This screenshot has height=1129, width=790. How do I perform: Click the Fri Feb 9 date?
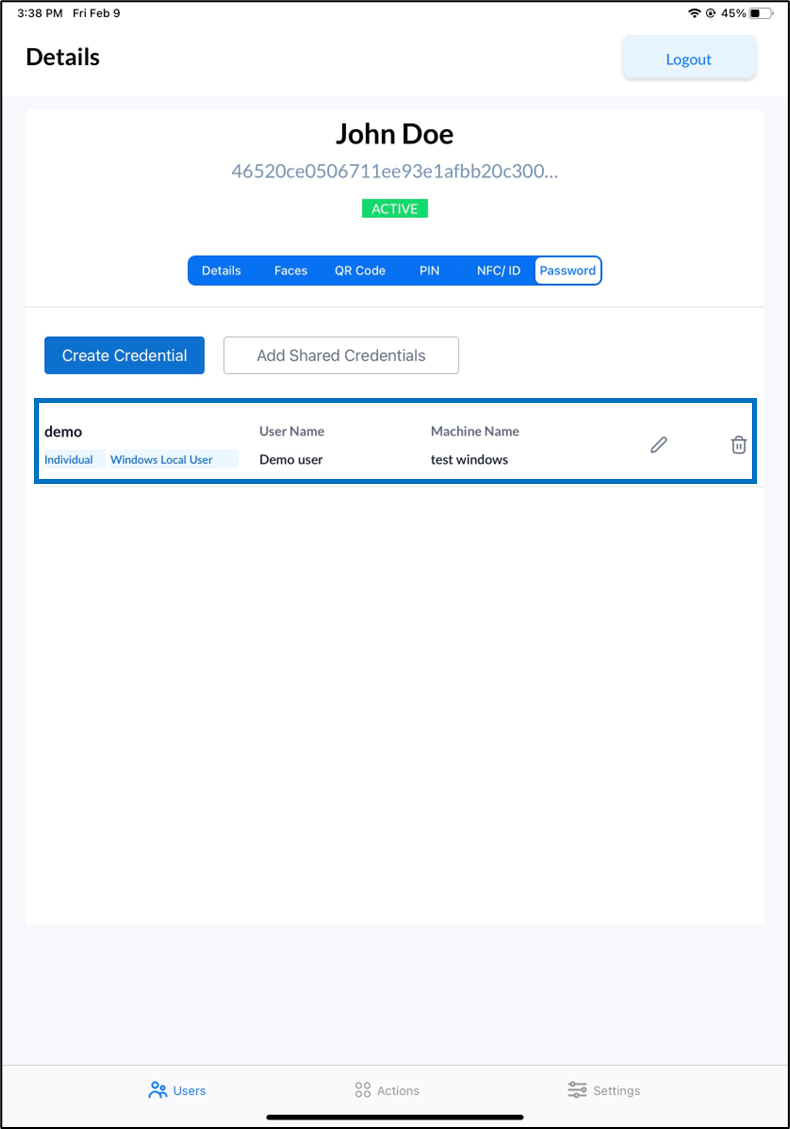[x=96, y=13]
